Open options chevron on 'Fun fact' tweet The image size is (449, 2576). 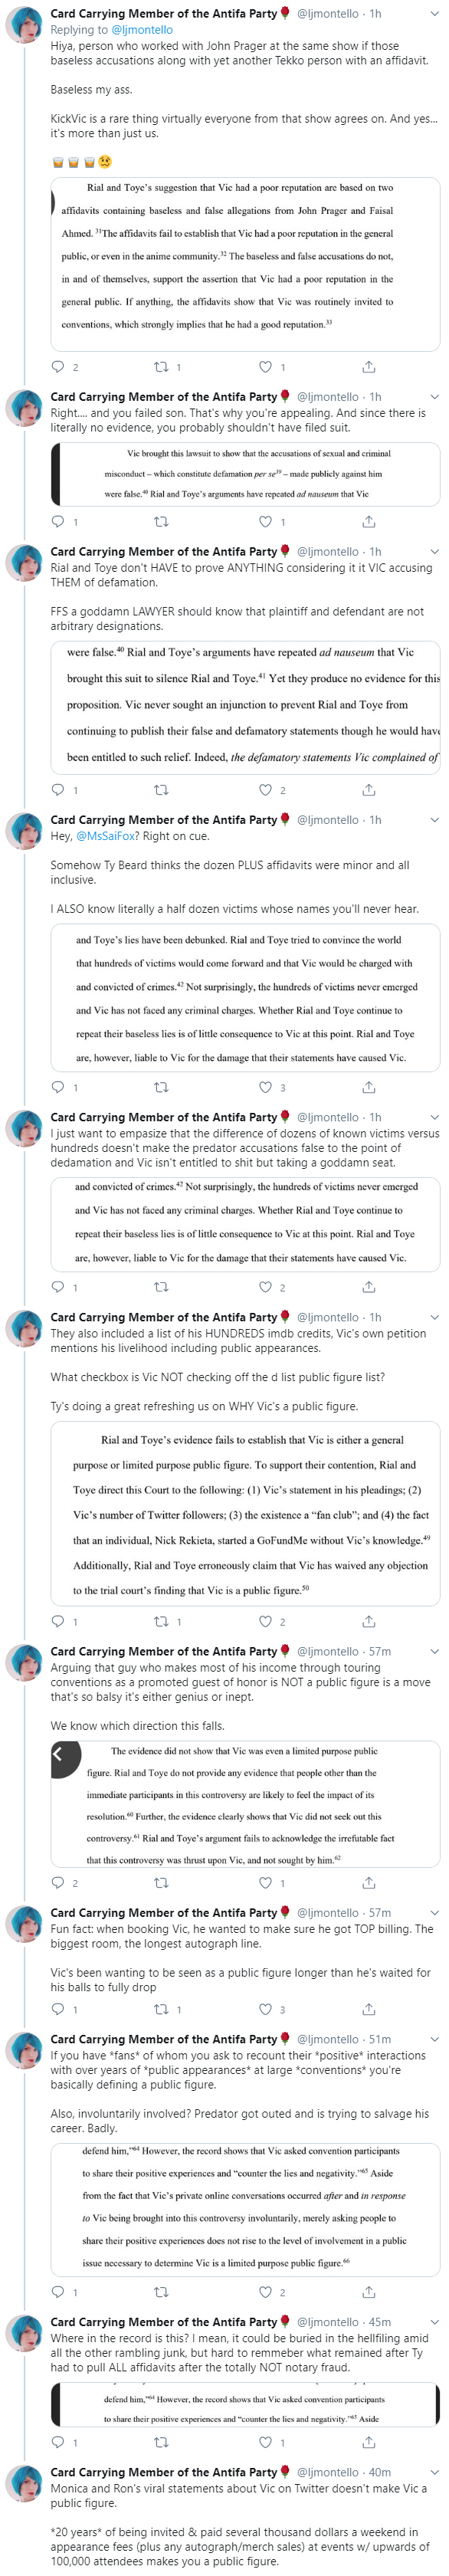(434, 1913)
